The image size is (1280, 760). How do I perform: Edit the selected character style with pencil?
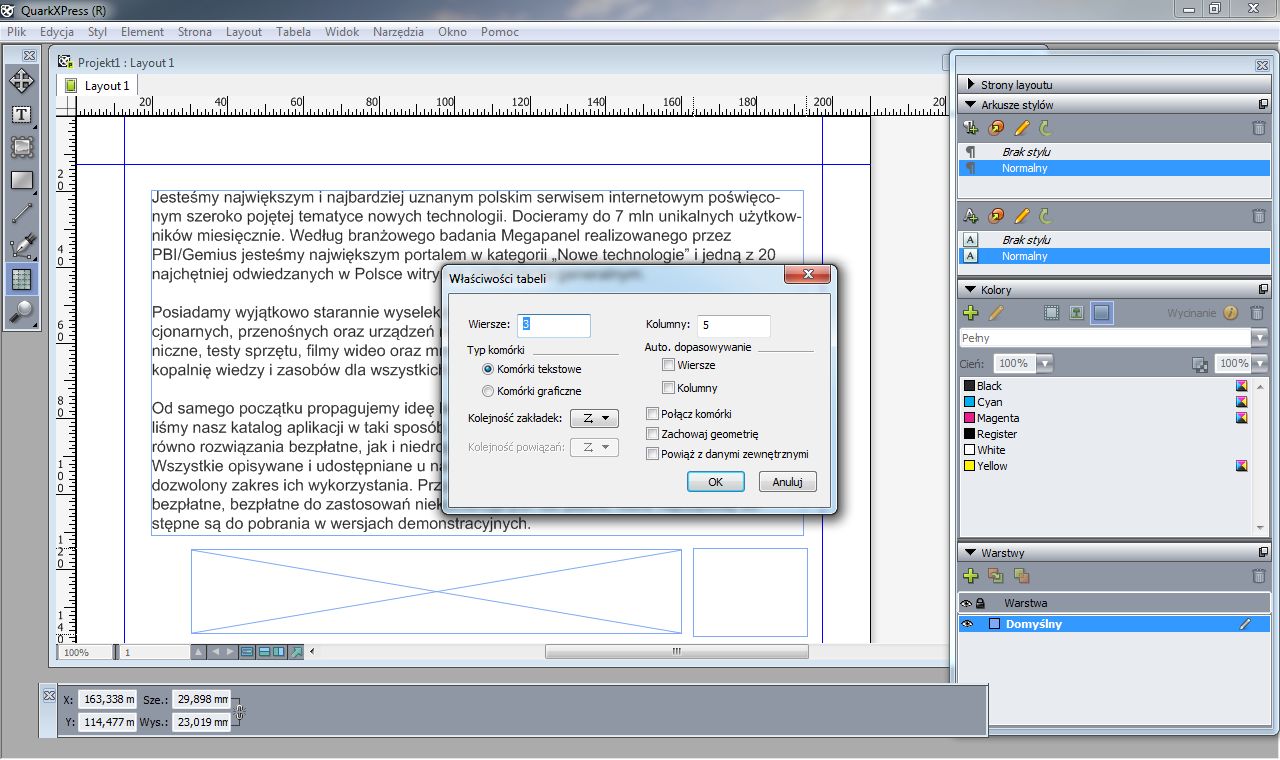(1022, 215)
